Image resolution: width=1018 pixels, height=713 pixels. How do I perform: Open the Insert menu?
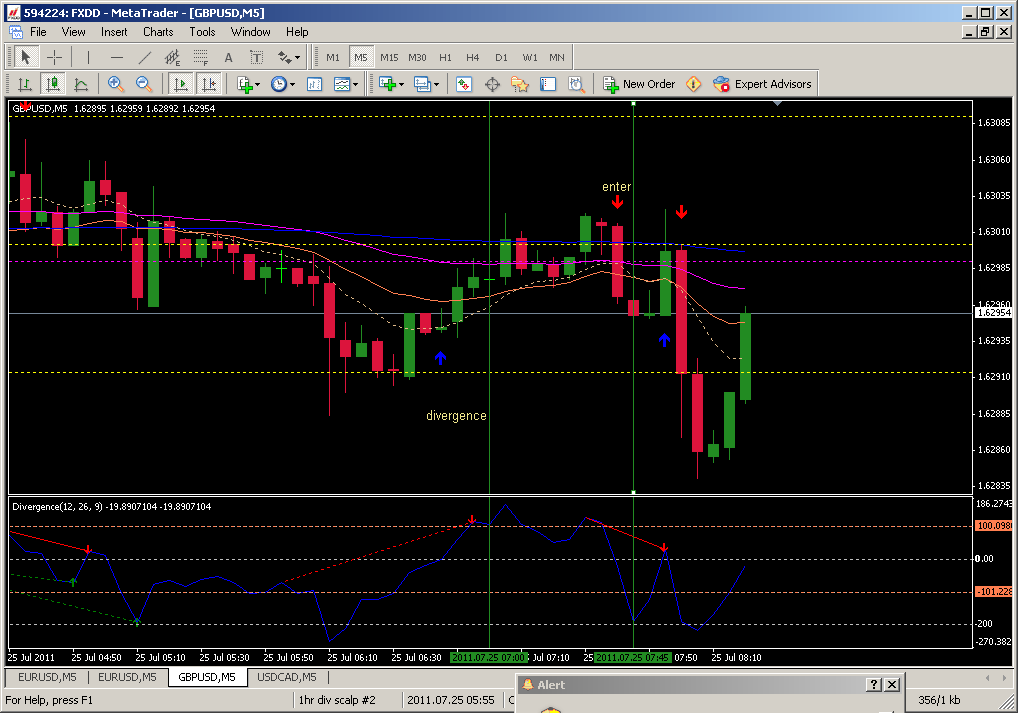pyautogui.click(x=114, y=32)
